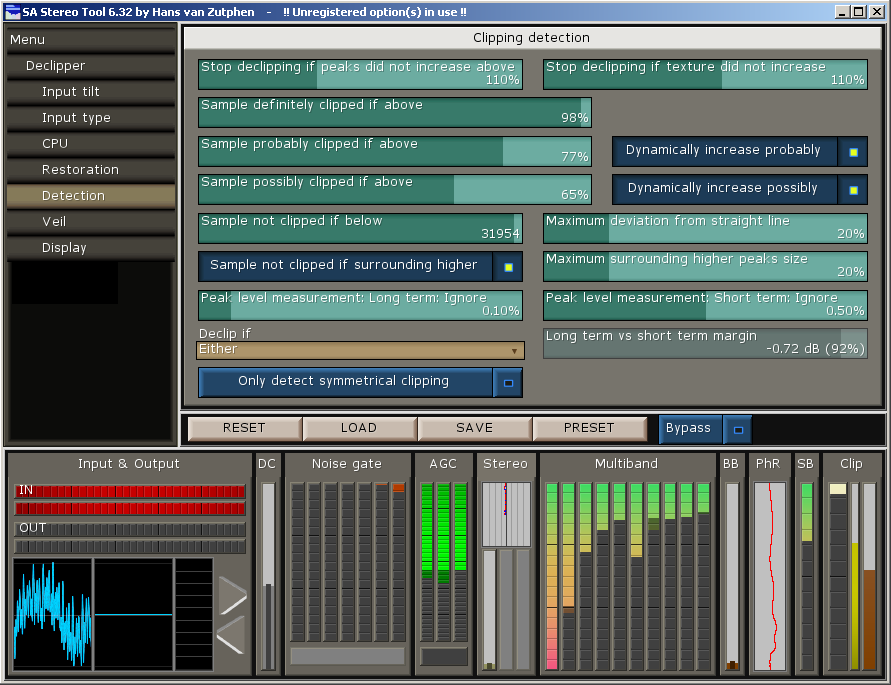This screenshot has width=891, height=685.
Task: Toggle Sample not clipped if surrounding higher
Action: 508,267
